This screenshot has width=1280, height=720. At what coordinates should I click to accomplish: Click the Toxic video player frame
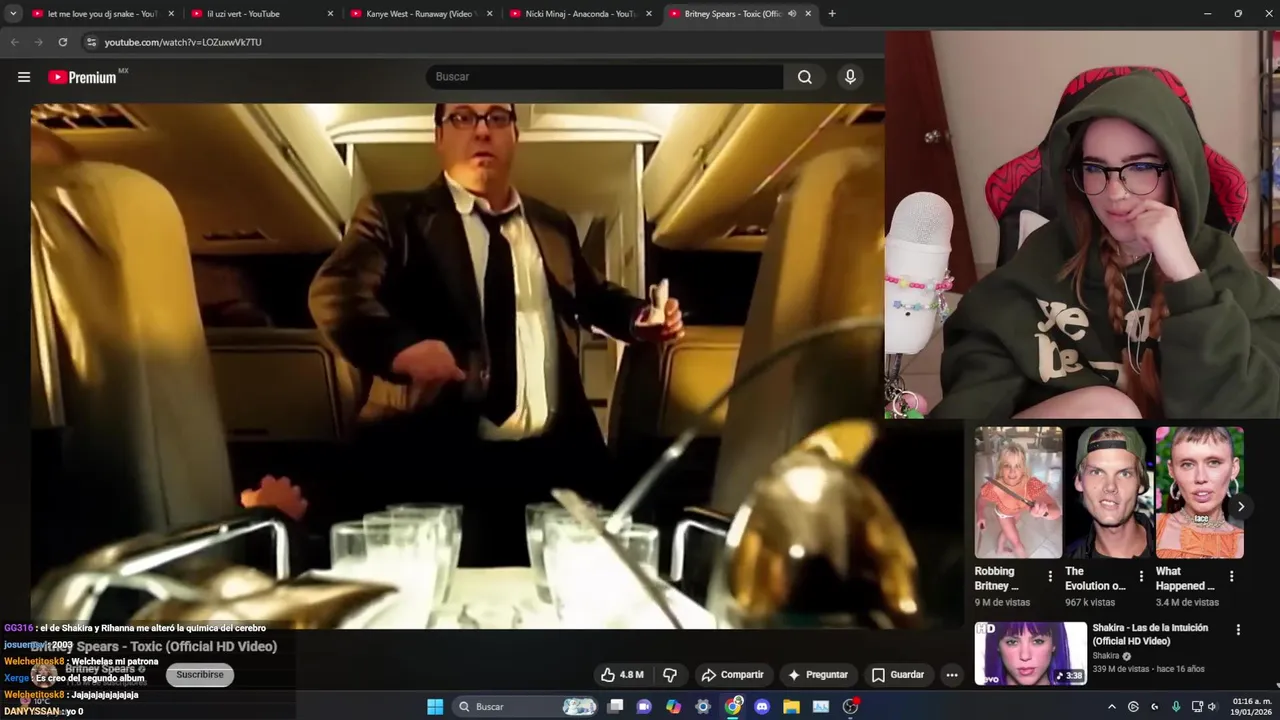(x=457, y=366)
